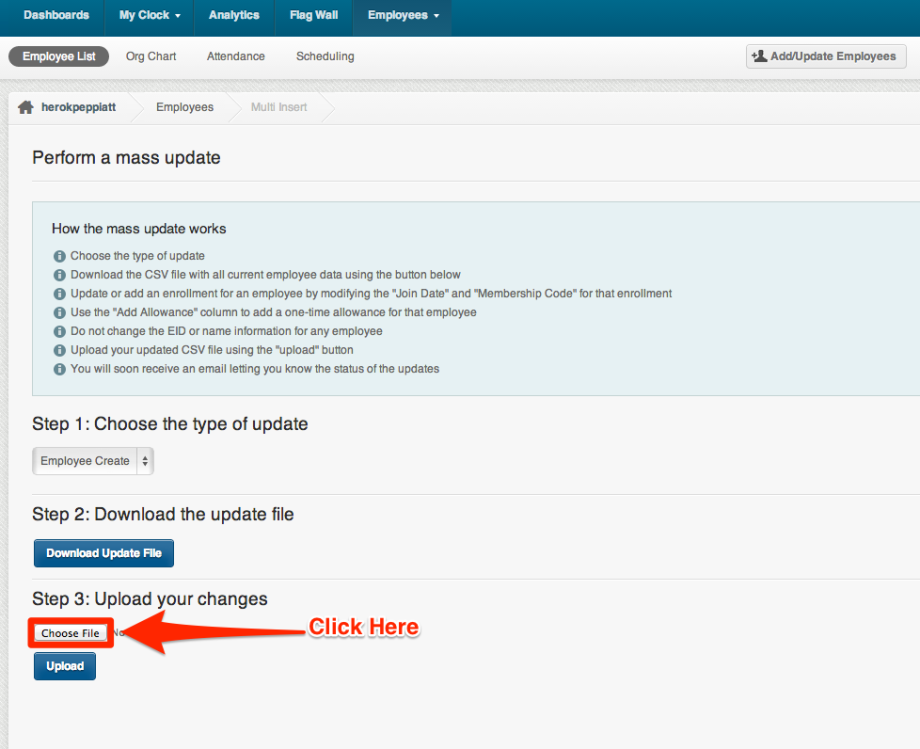
Task: Switch to the Attendance tab
Action: (235, 56)
